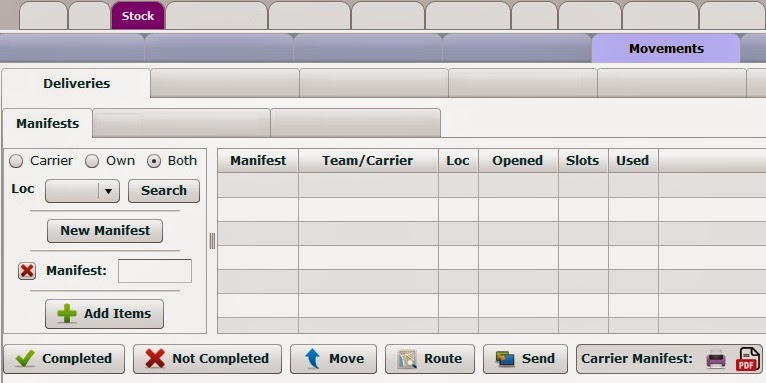766x383 pixels.
Task: Sort by the Opened column header
Action: point(518,161)
